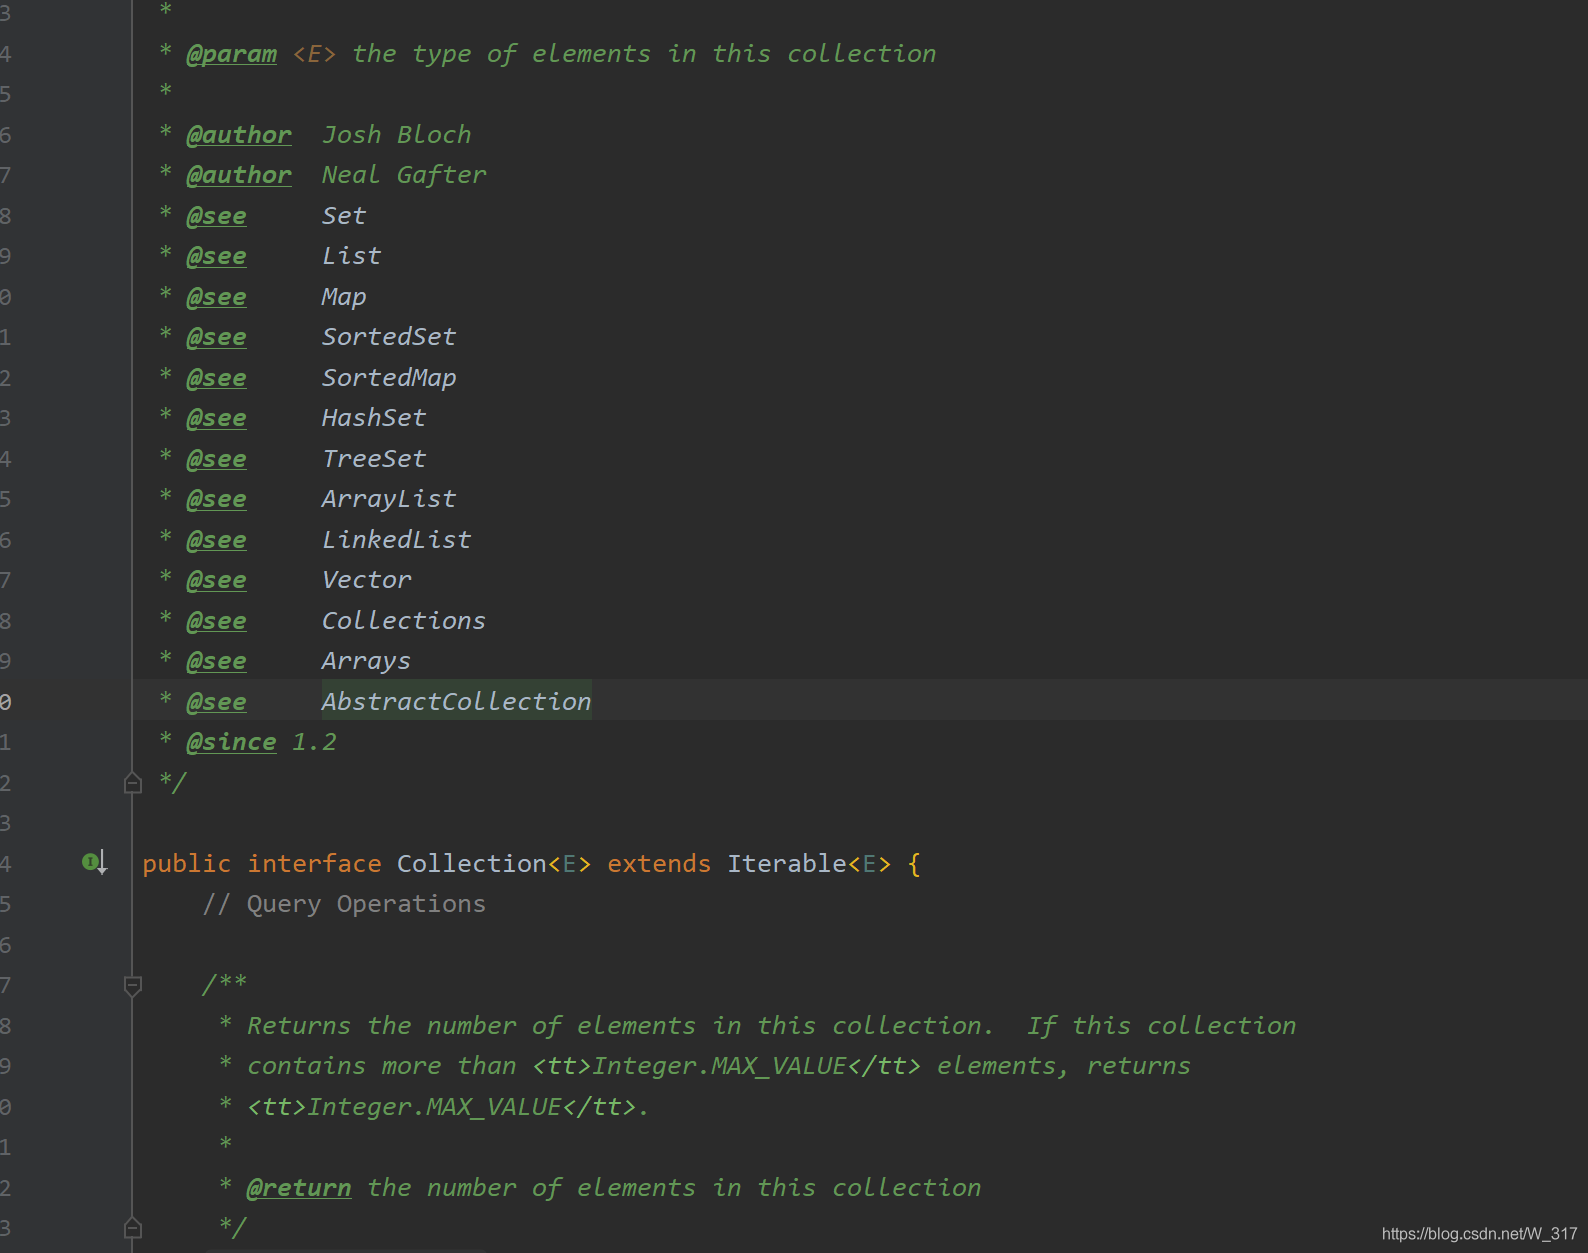Click the version number 1.2
The width and height of the screenshot is (1588, 1253).
pos(314,742)
